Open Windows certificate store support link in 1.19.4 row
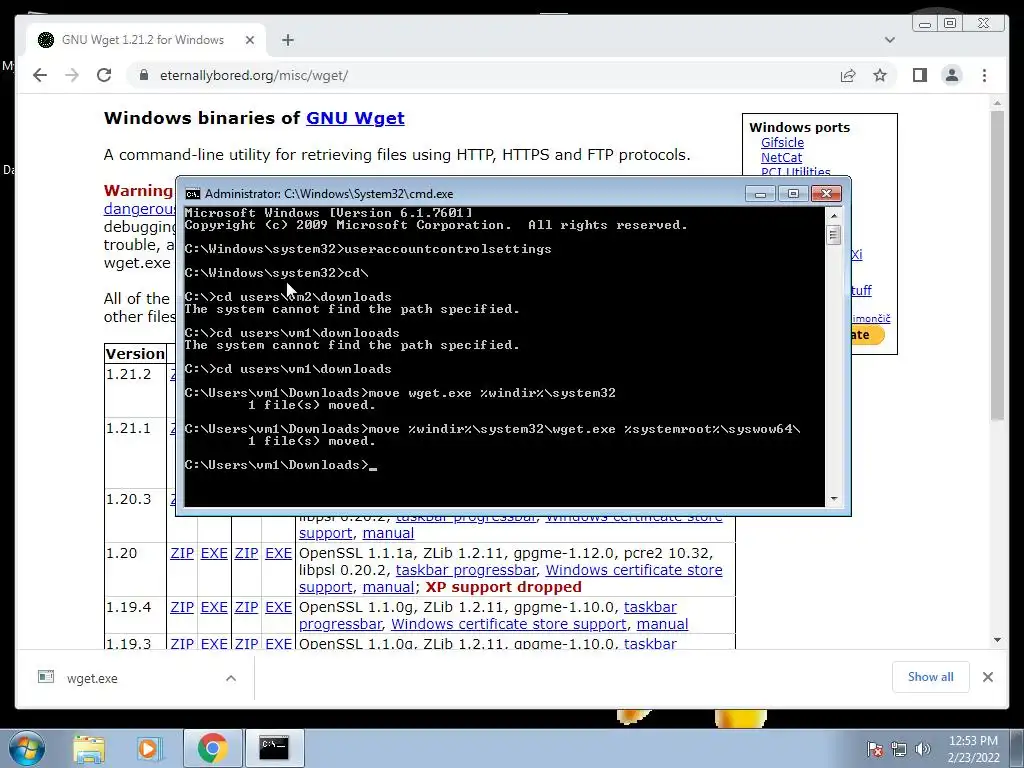This screenshot has width=1024, height=768. [509, 624]
